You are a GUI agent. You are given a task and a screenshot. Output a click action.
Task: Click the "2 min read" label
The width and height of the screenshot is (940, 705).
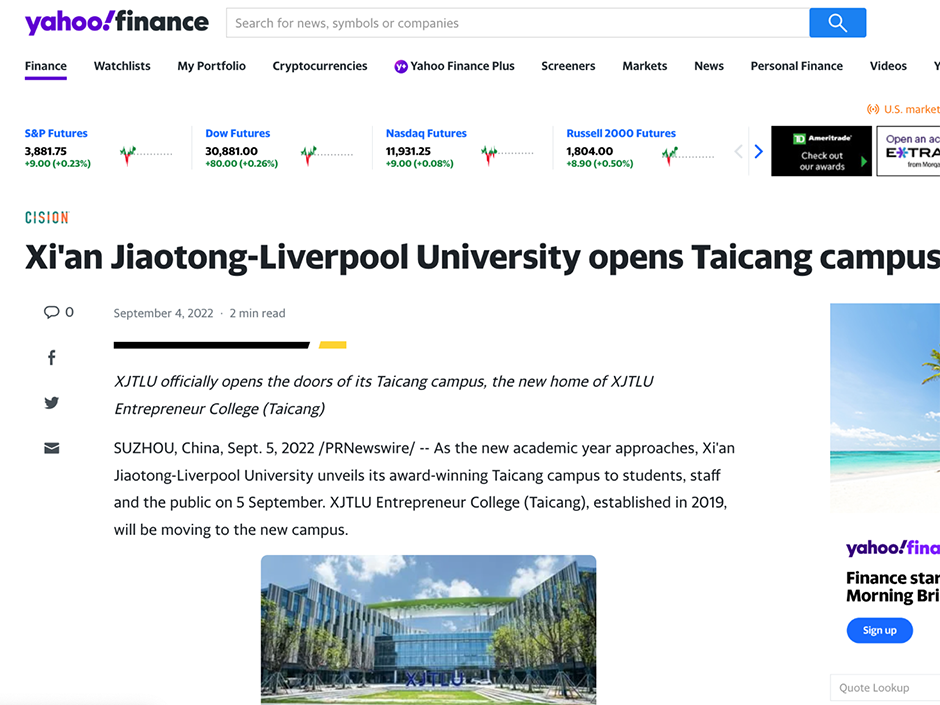[257, 313]
